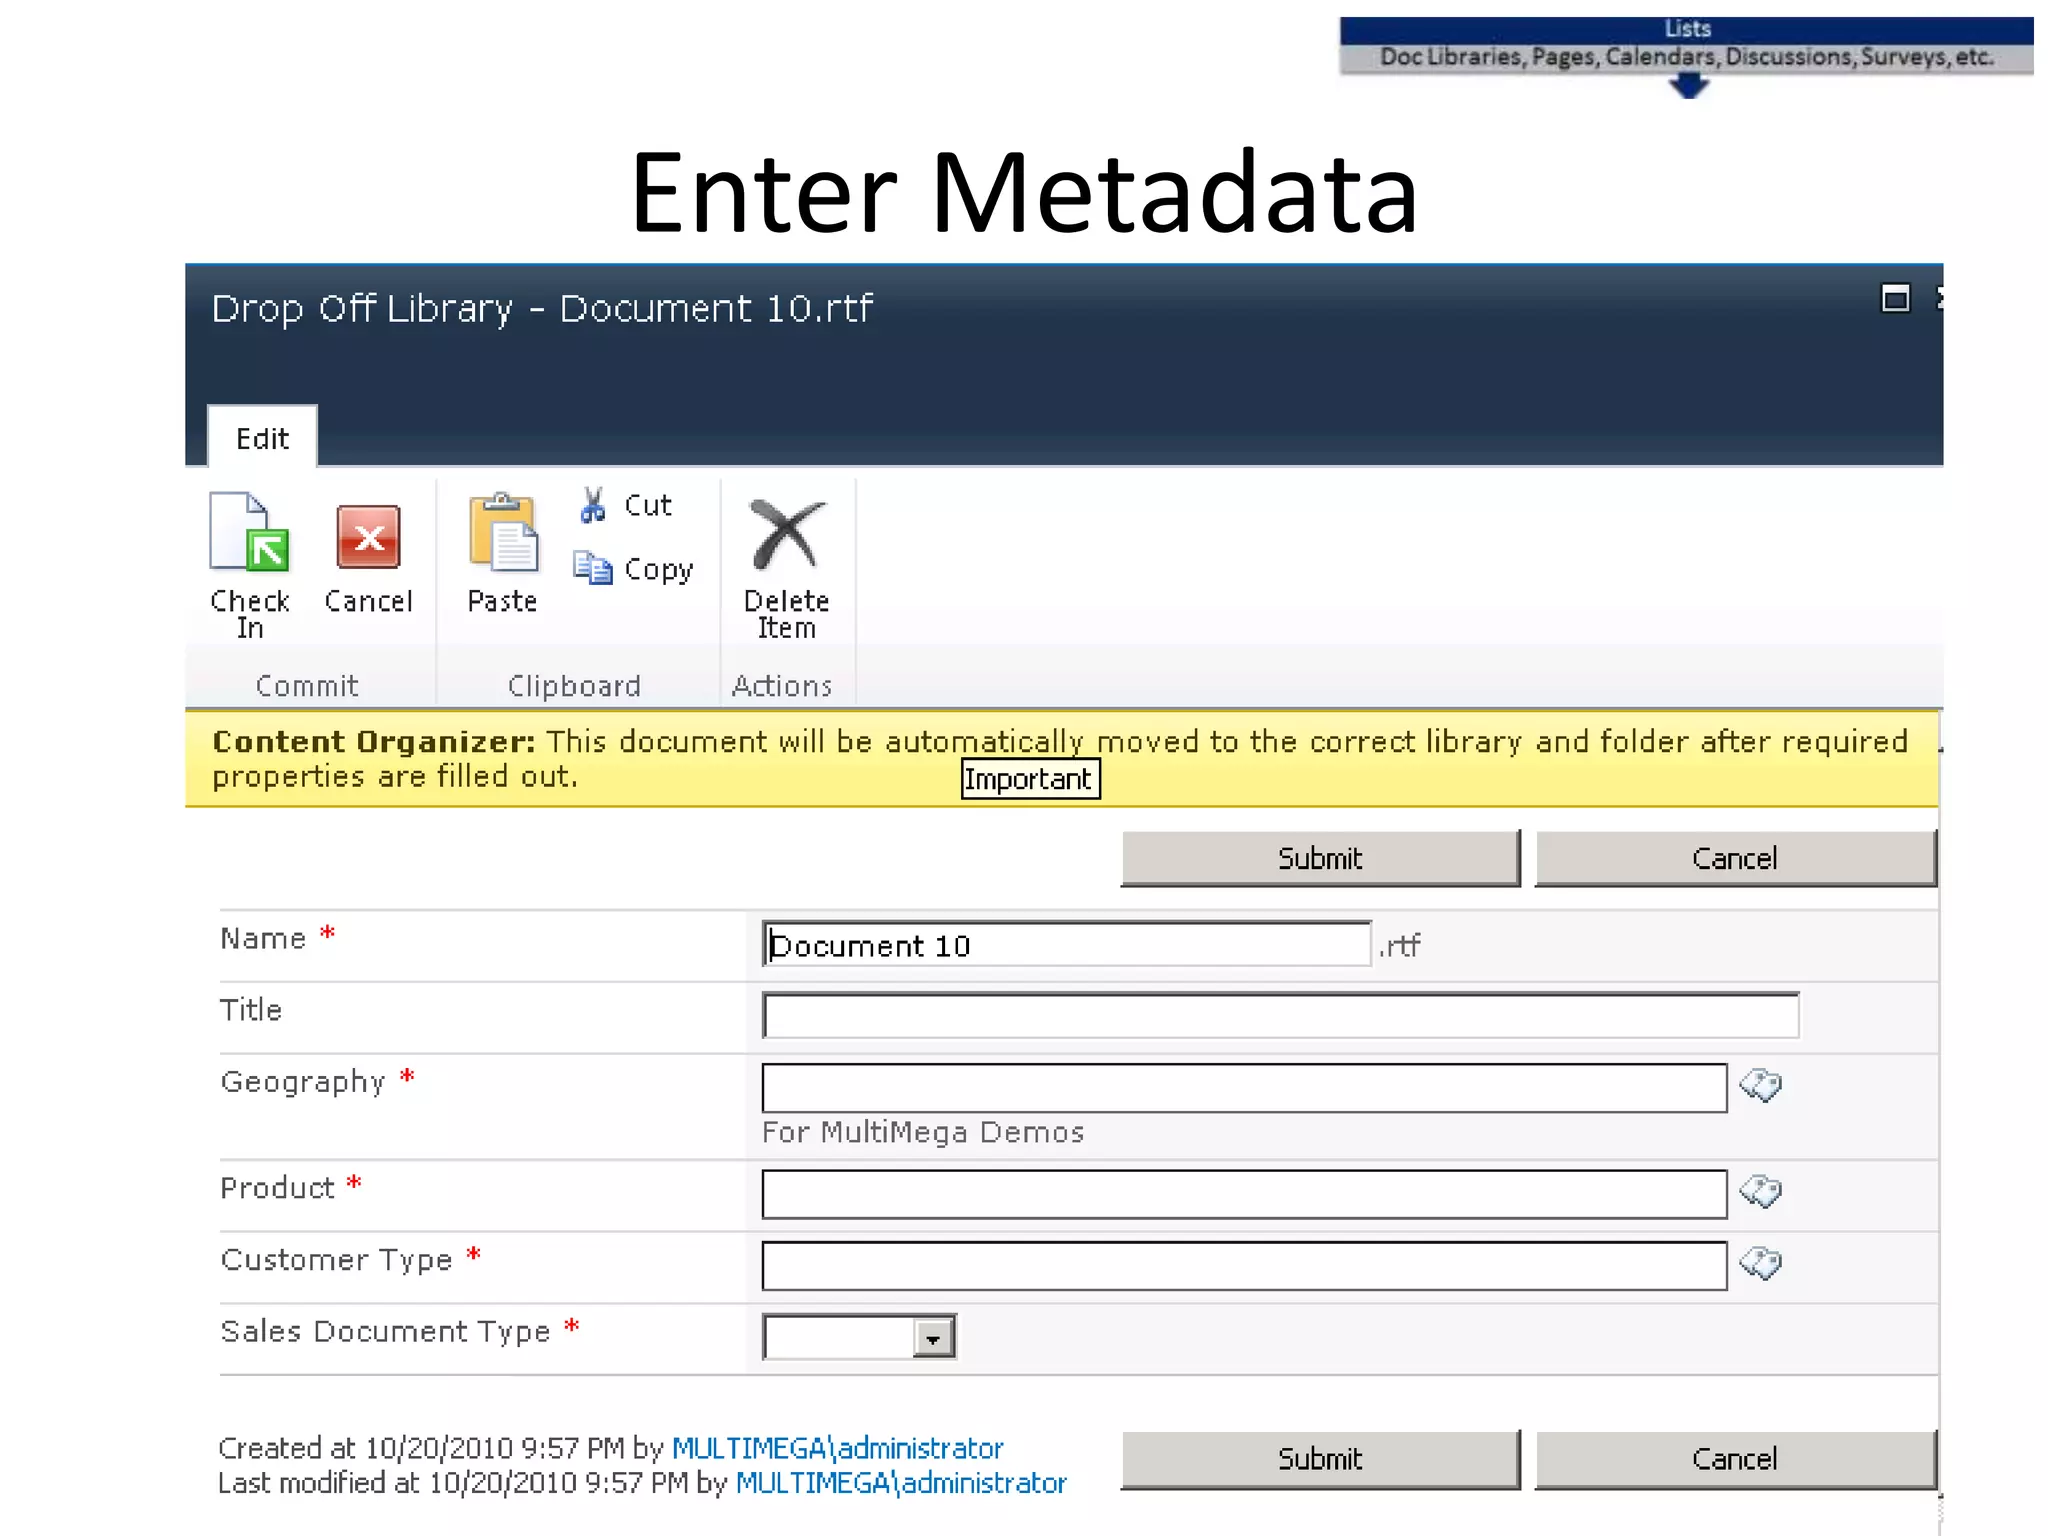
Task: Click the 'Commit' group label
Action: (x=307, y=686)
